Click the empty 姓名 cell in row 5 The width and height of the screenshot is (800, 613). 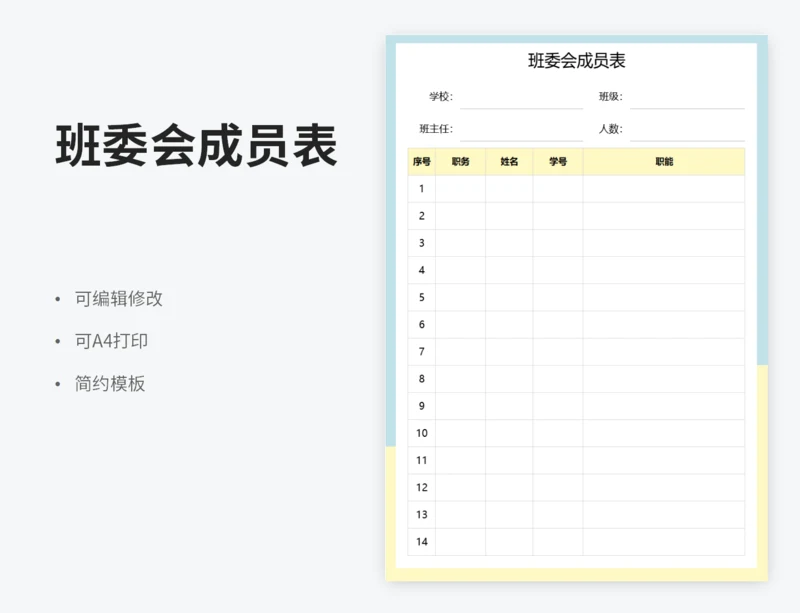(x=509, y=297)
